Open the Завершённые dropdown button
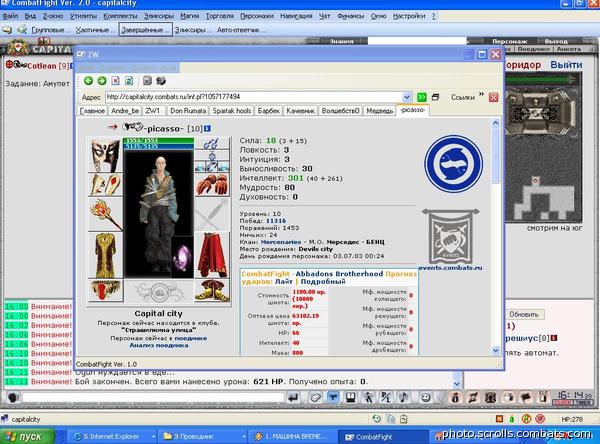 coord(145,30)
